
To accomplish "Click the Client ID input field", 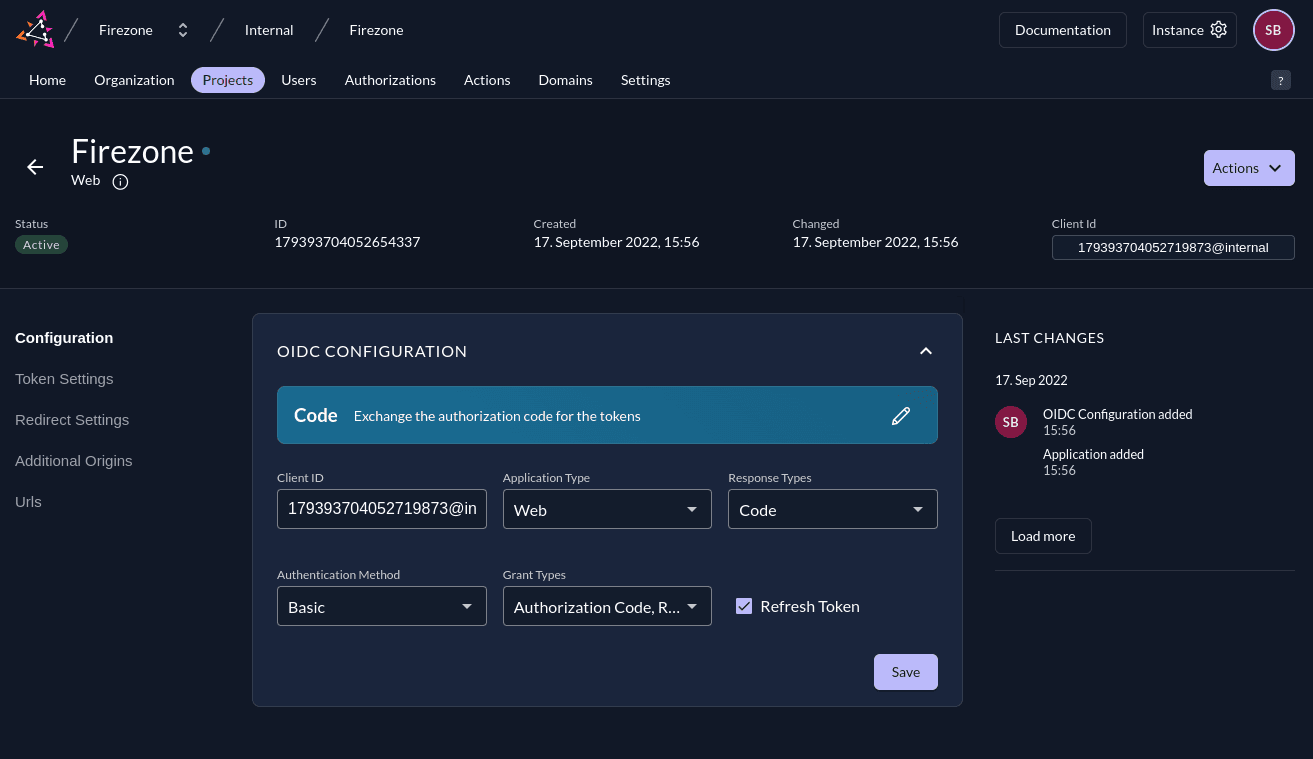I will [x=381, y=509].
